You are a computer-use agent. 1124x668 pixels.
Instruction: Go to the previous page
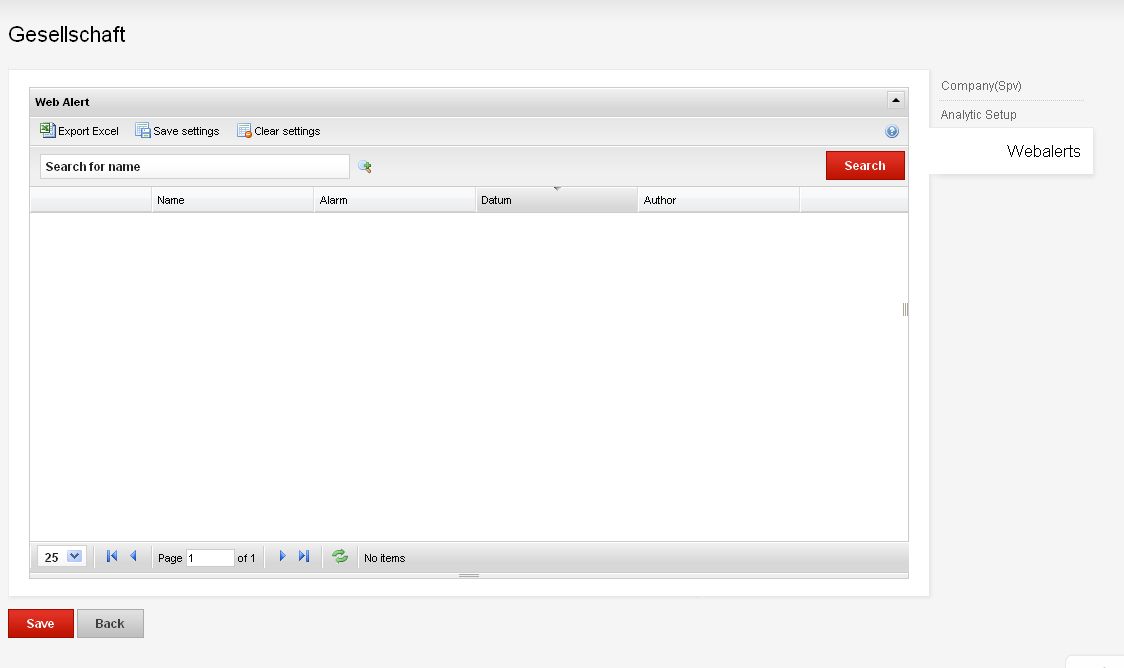click(133, 557)
